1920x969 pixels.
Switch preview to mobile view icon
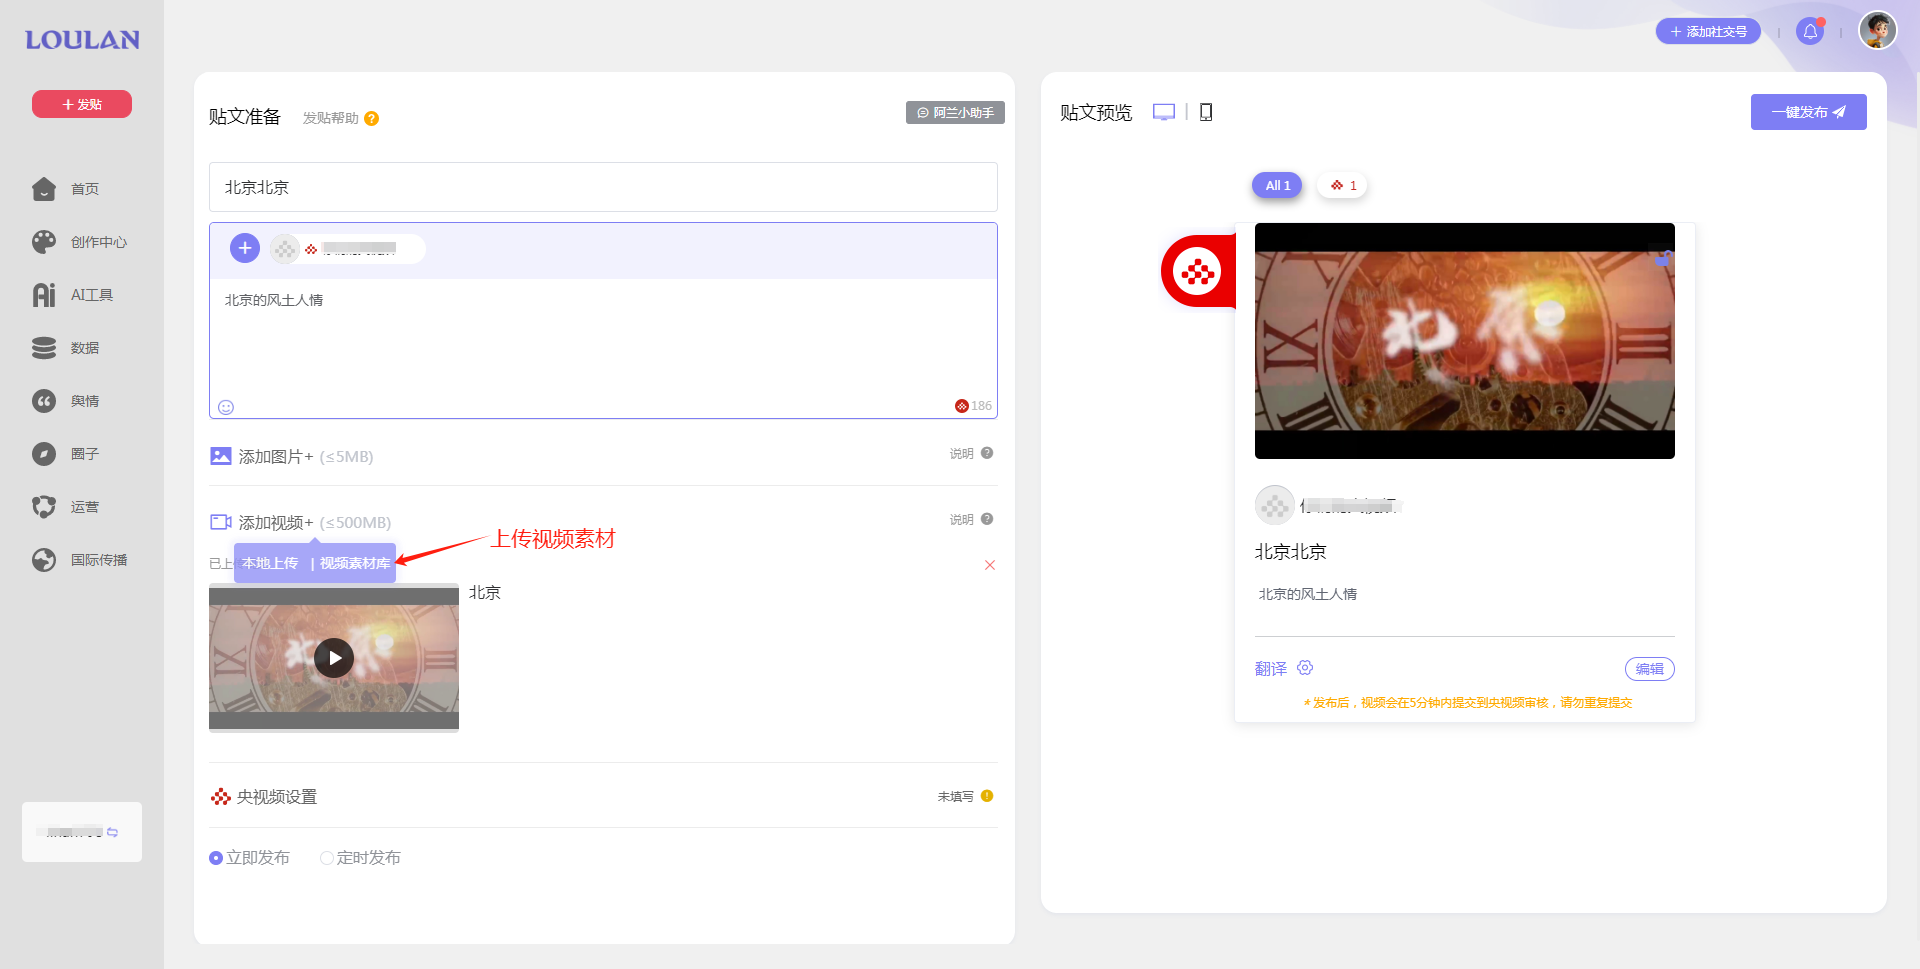(1206, 112)
